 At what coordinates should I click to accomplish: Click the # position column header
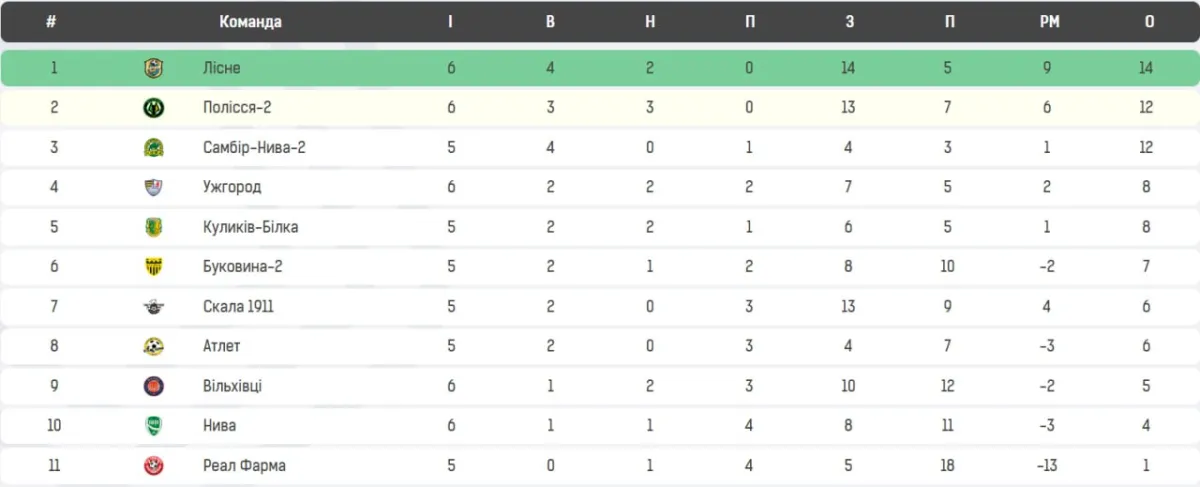coord(51,22)
